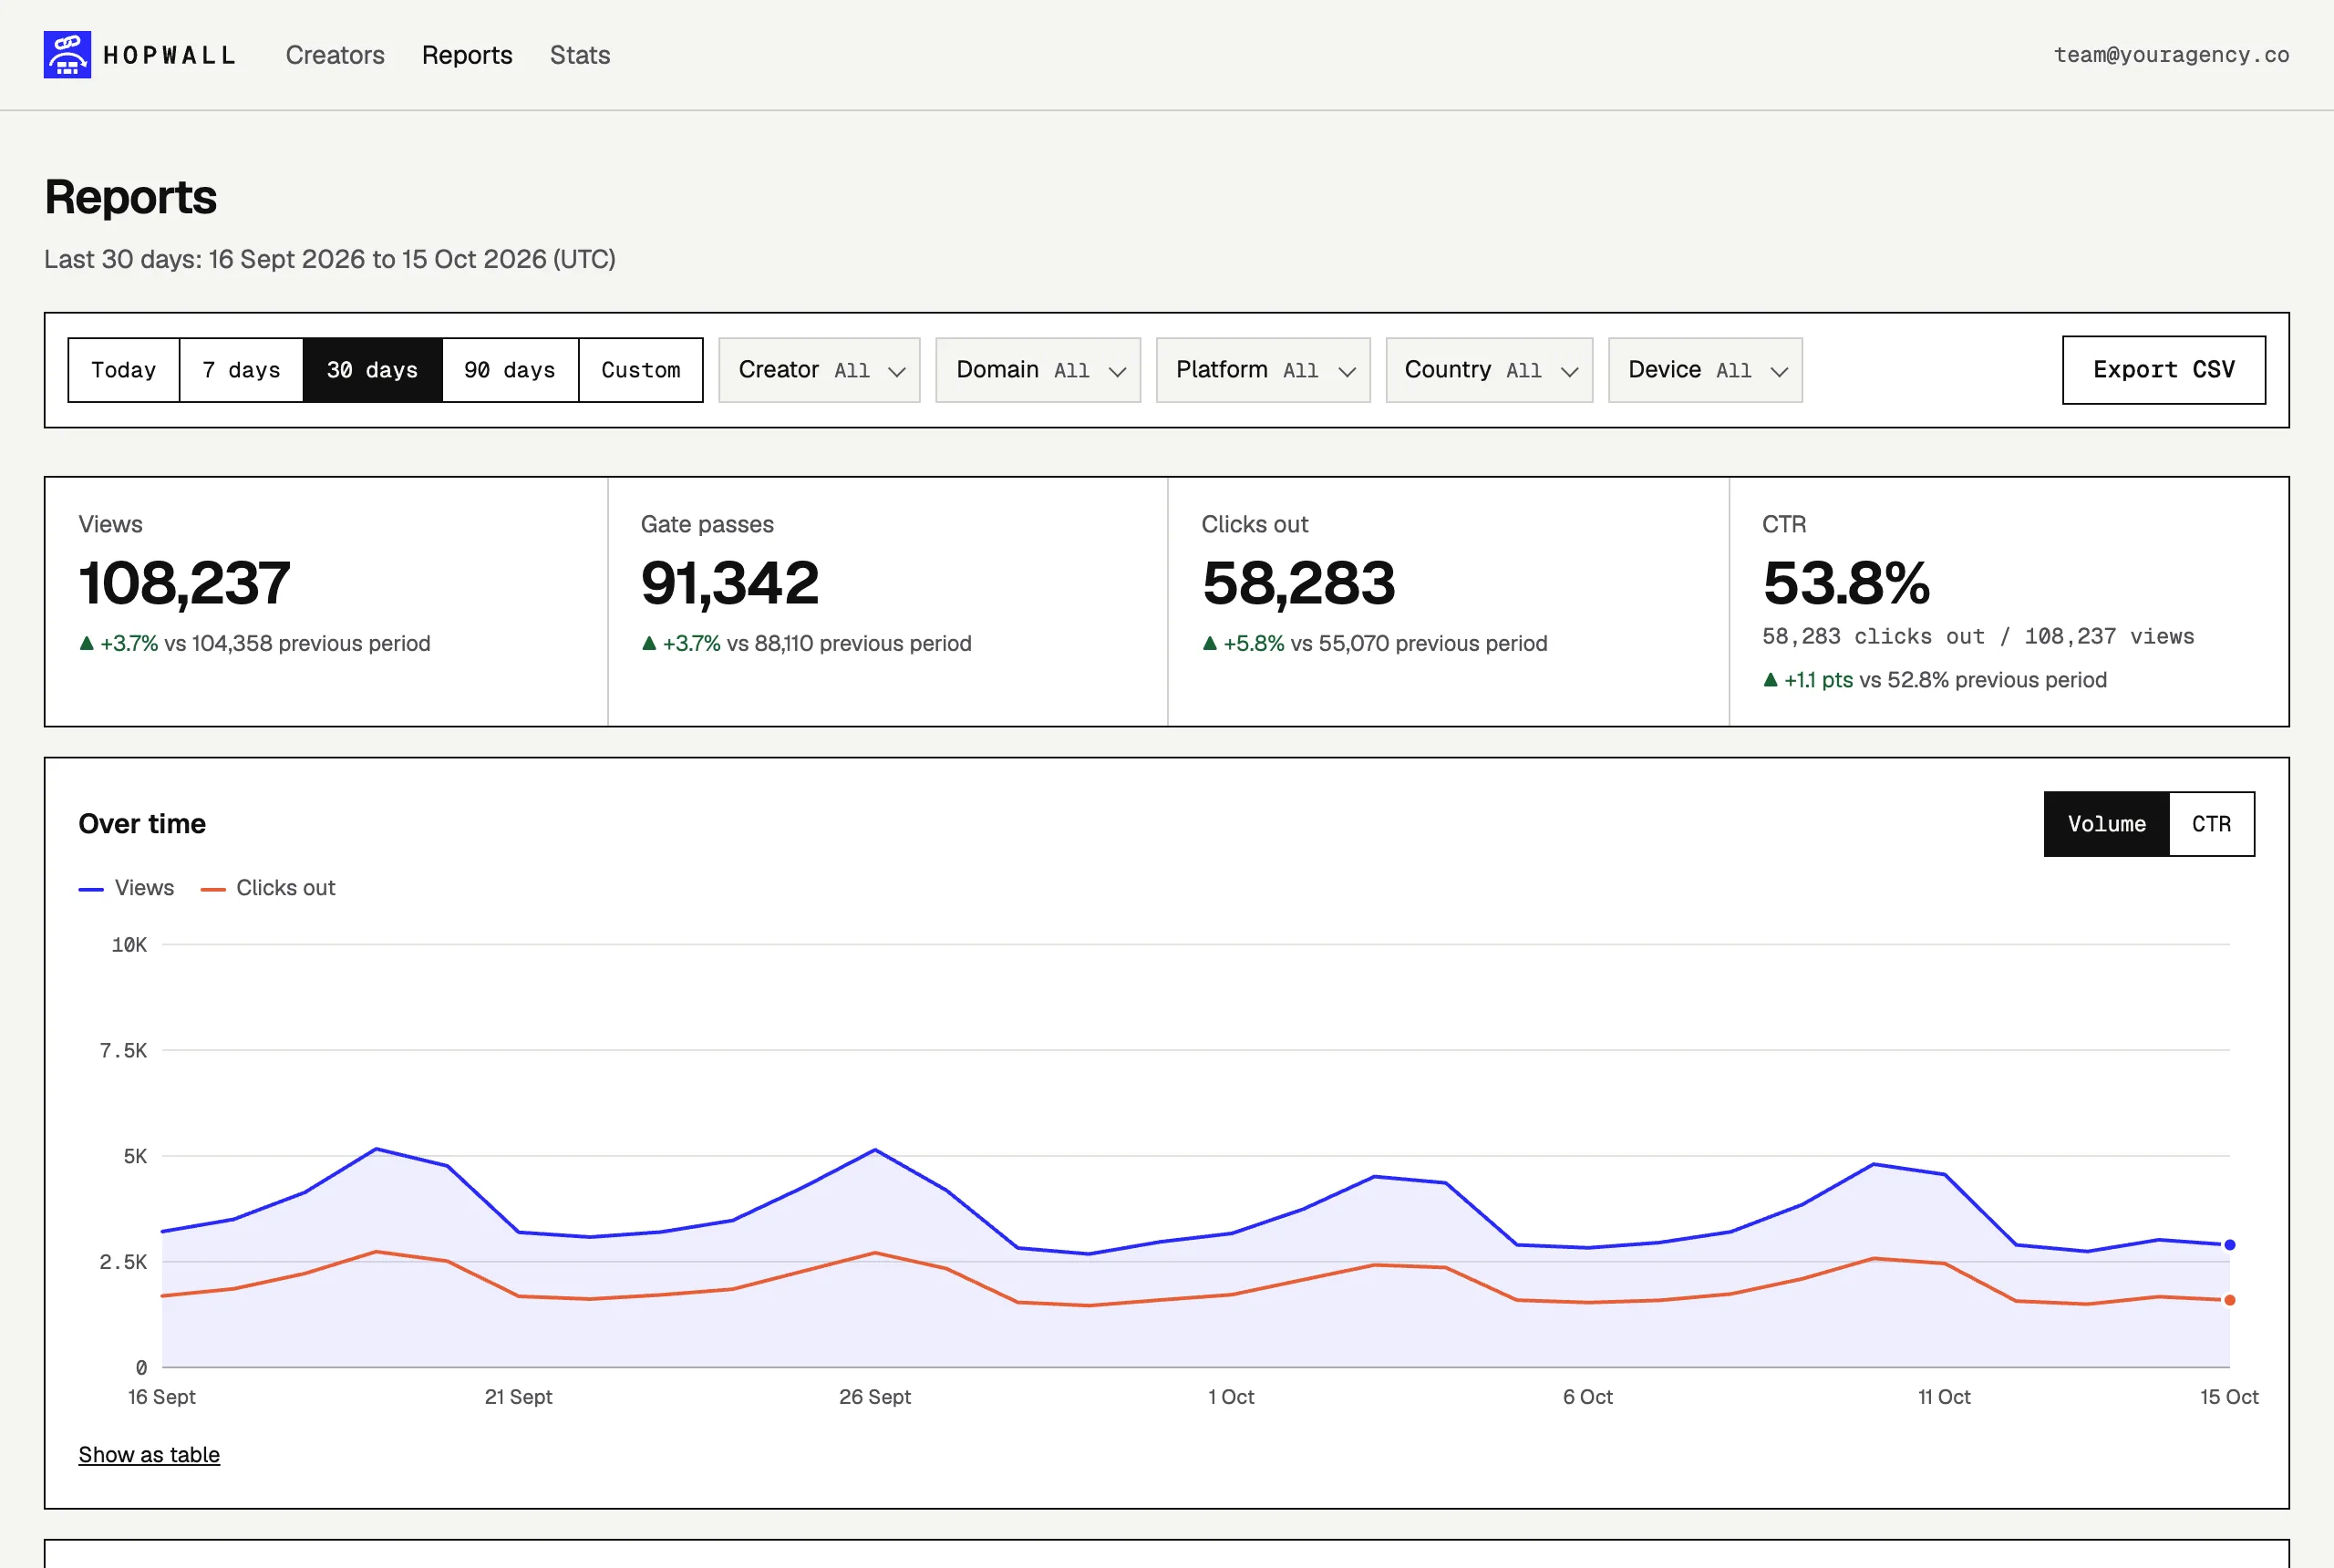
Task: Open the Platform filter dropdown
Action: tap(1263, 370)
